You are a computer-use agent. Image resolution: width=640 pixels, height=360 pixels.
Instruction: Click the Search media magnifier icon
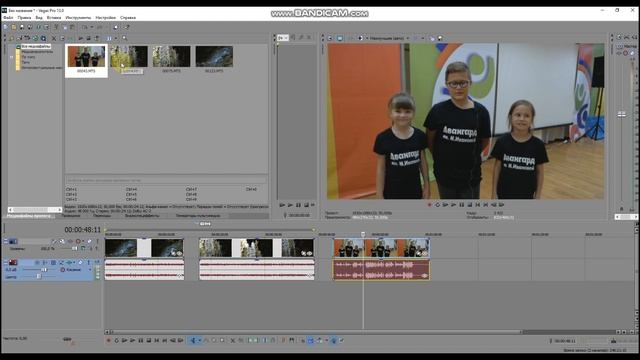(125, 38)
